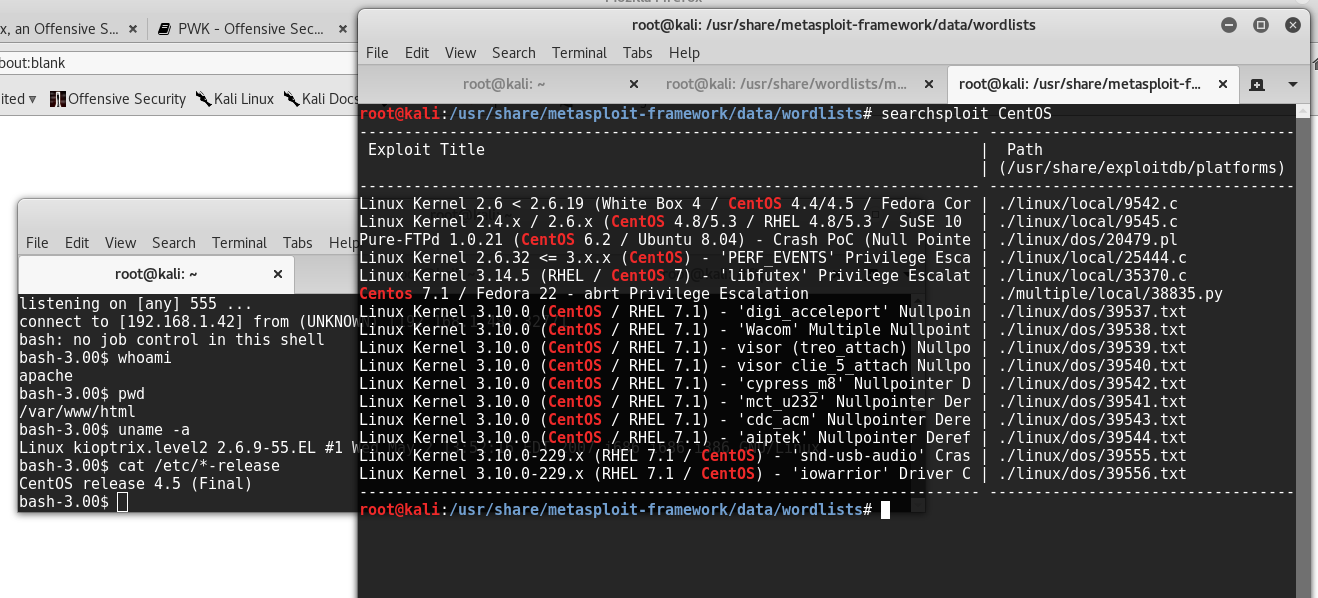Open Terminal menu in small back terminal
The height and width of the screenshot is (598, 1318).
[x=239, y=243]
